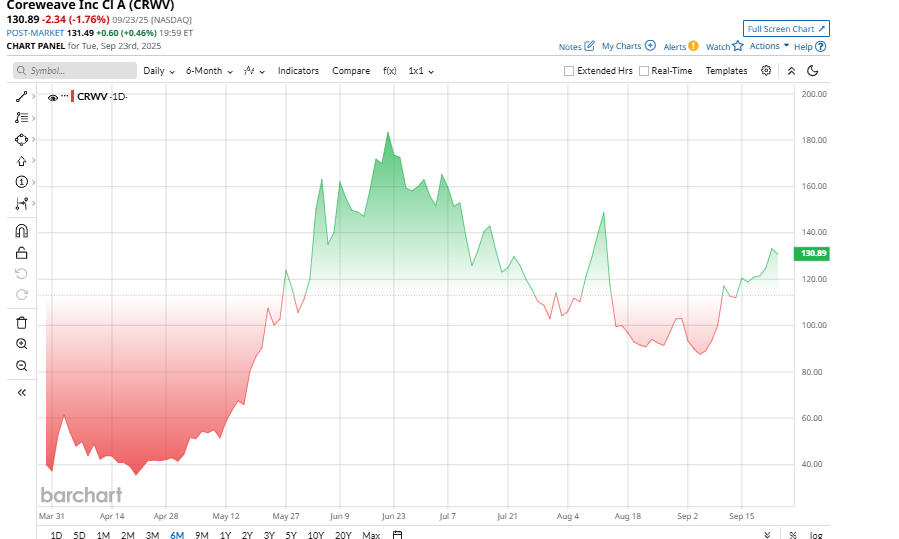Zoom out of the chart

tap(21, 366)
